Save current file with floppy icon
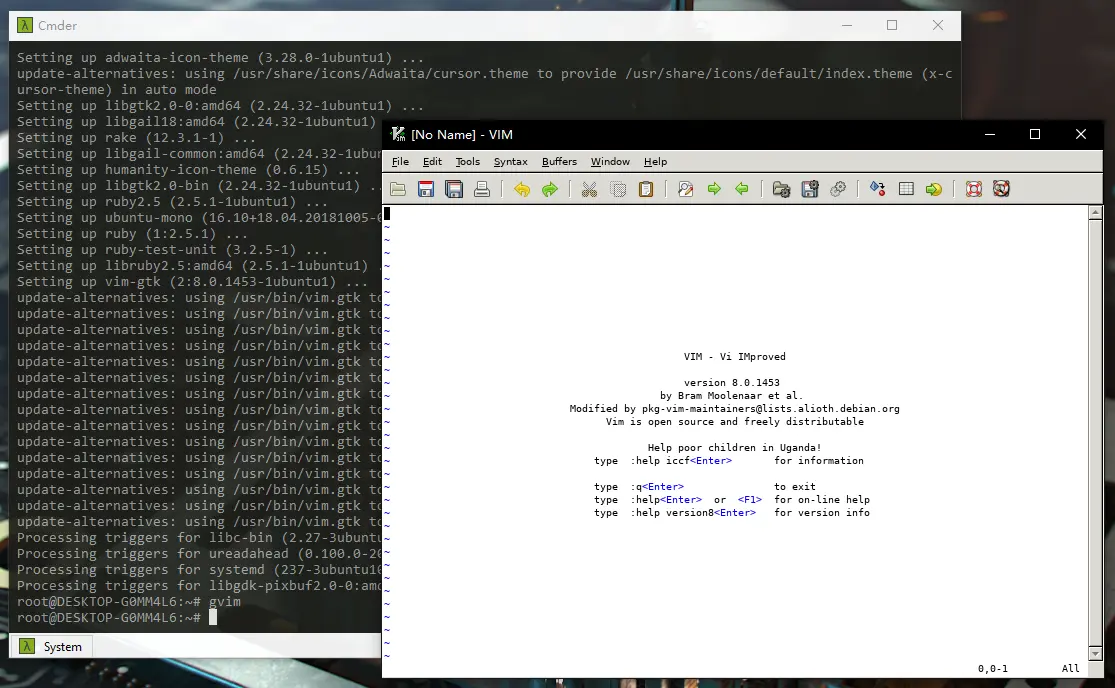Image resolution: width=1115 pixels, height=688 pixels. (x=426, y=189)
